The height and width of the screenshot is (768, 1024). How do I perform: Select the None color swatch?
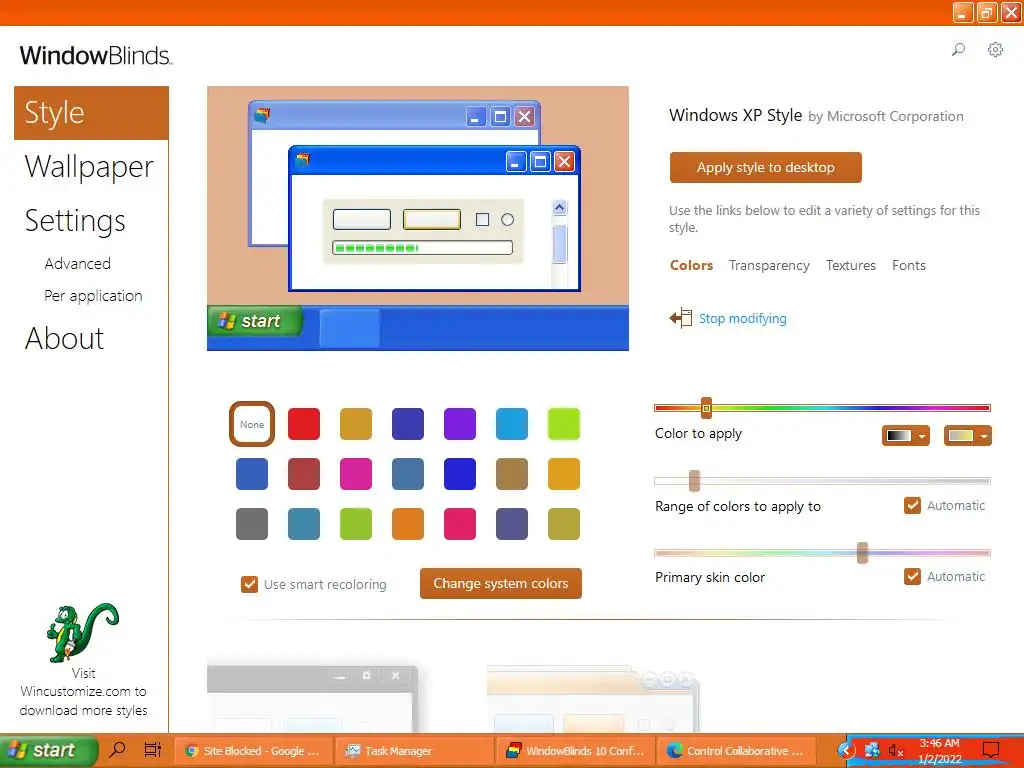pyautogui.click(x=251, y=424)
